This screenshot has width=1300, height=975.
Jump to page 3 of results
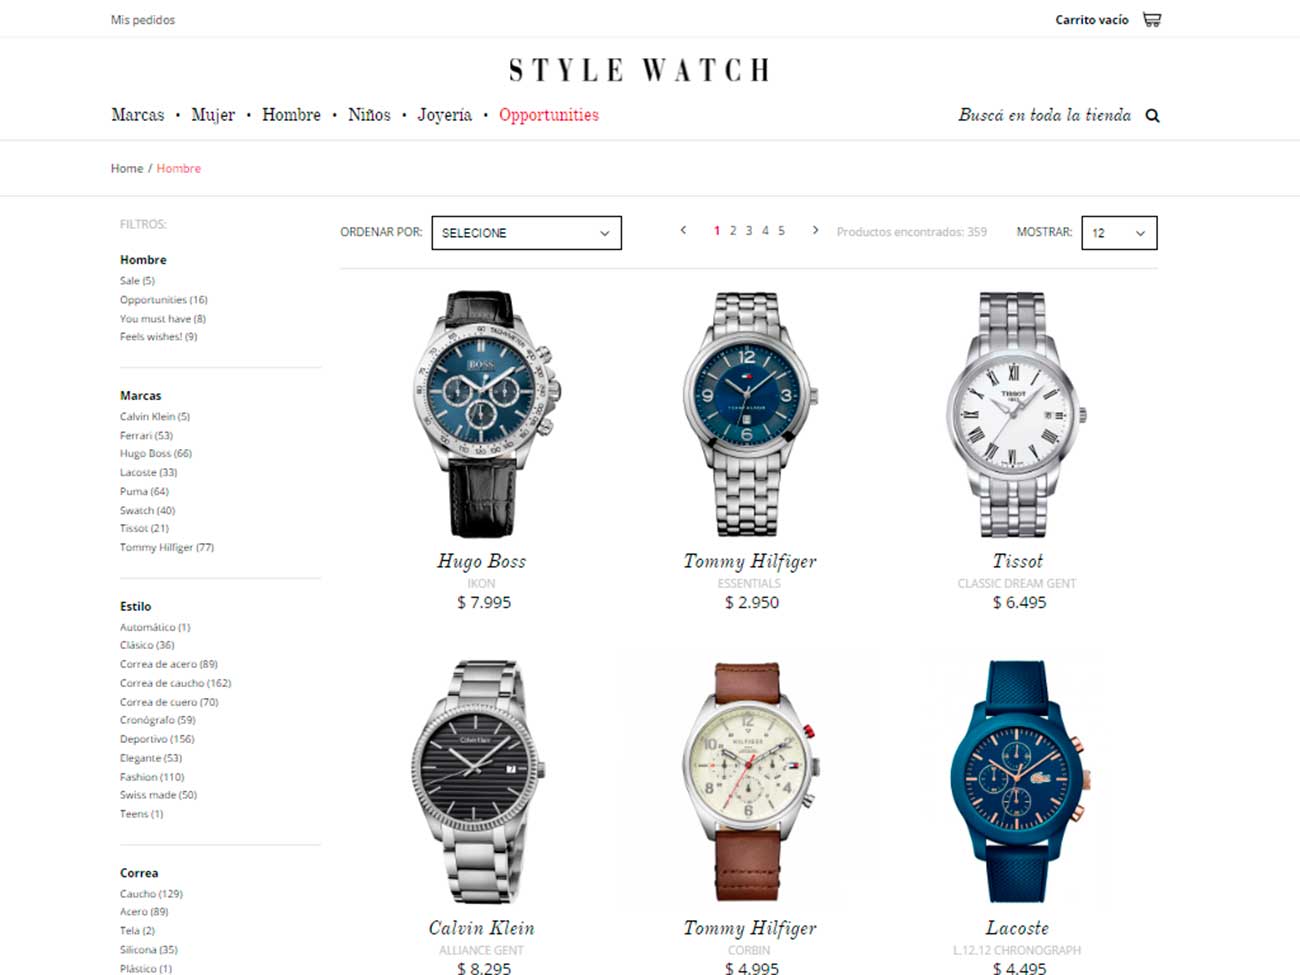tap(749, 230)
